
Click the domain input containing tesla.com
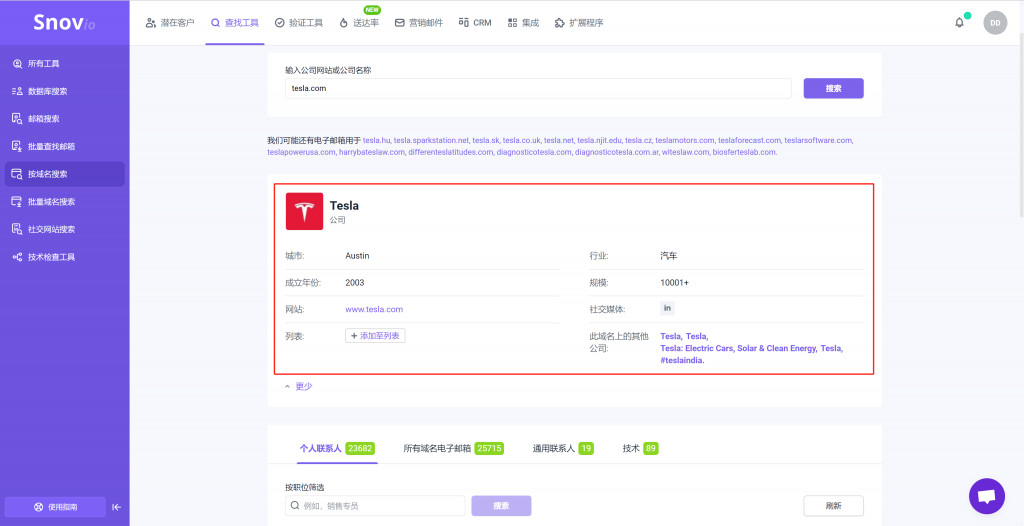click(x=538, y=89)
